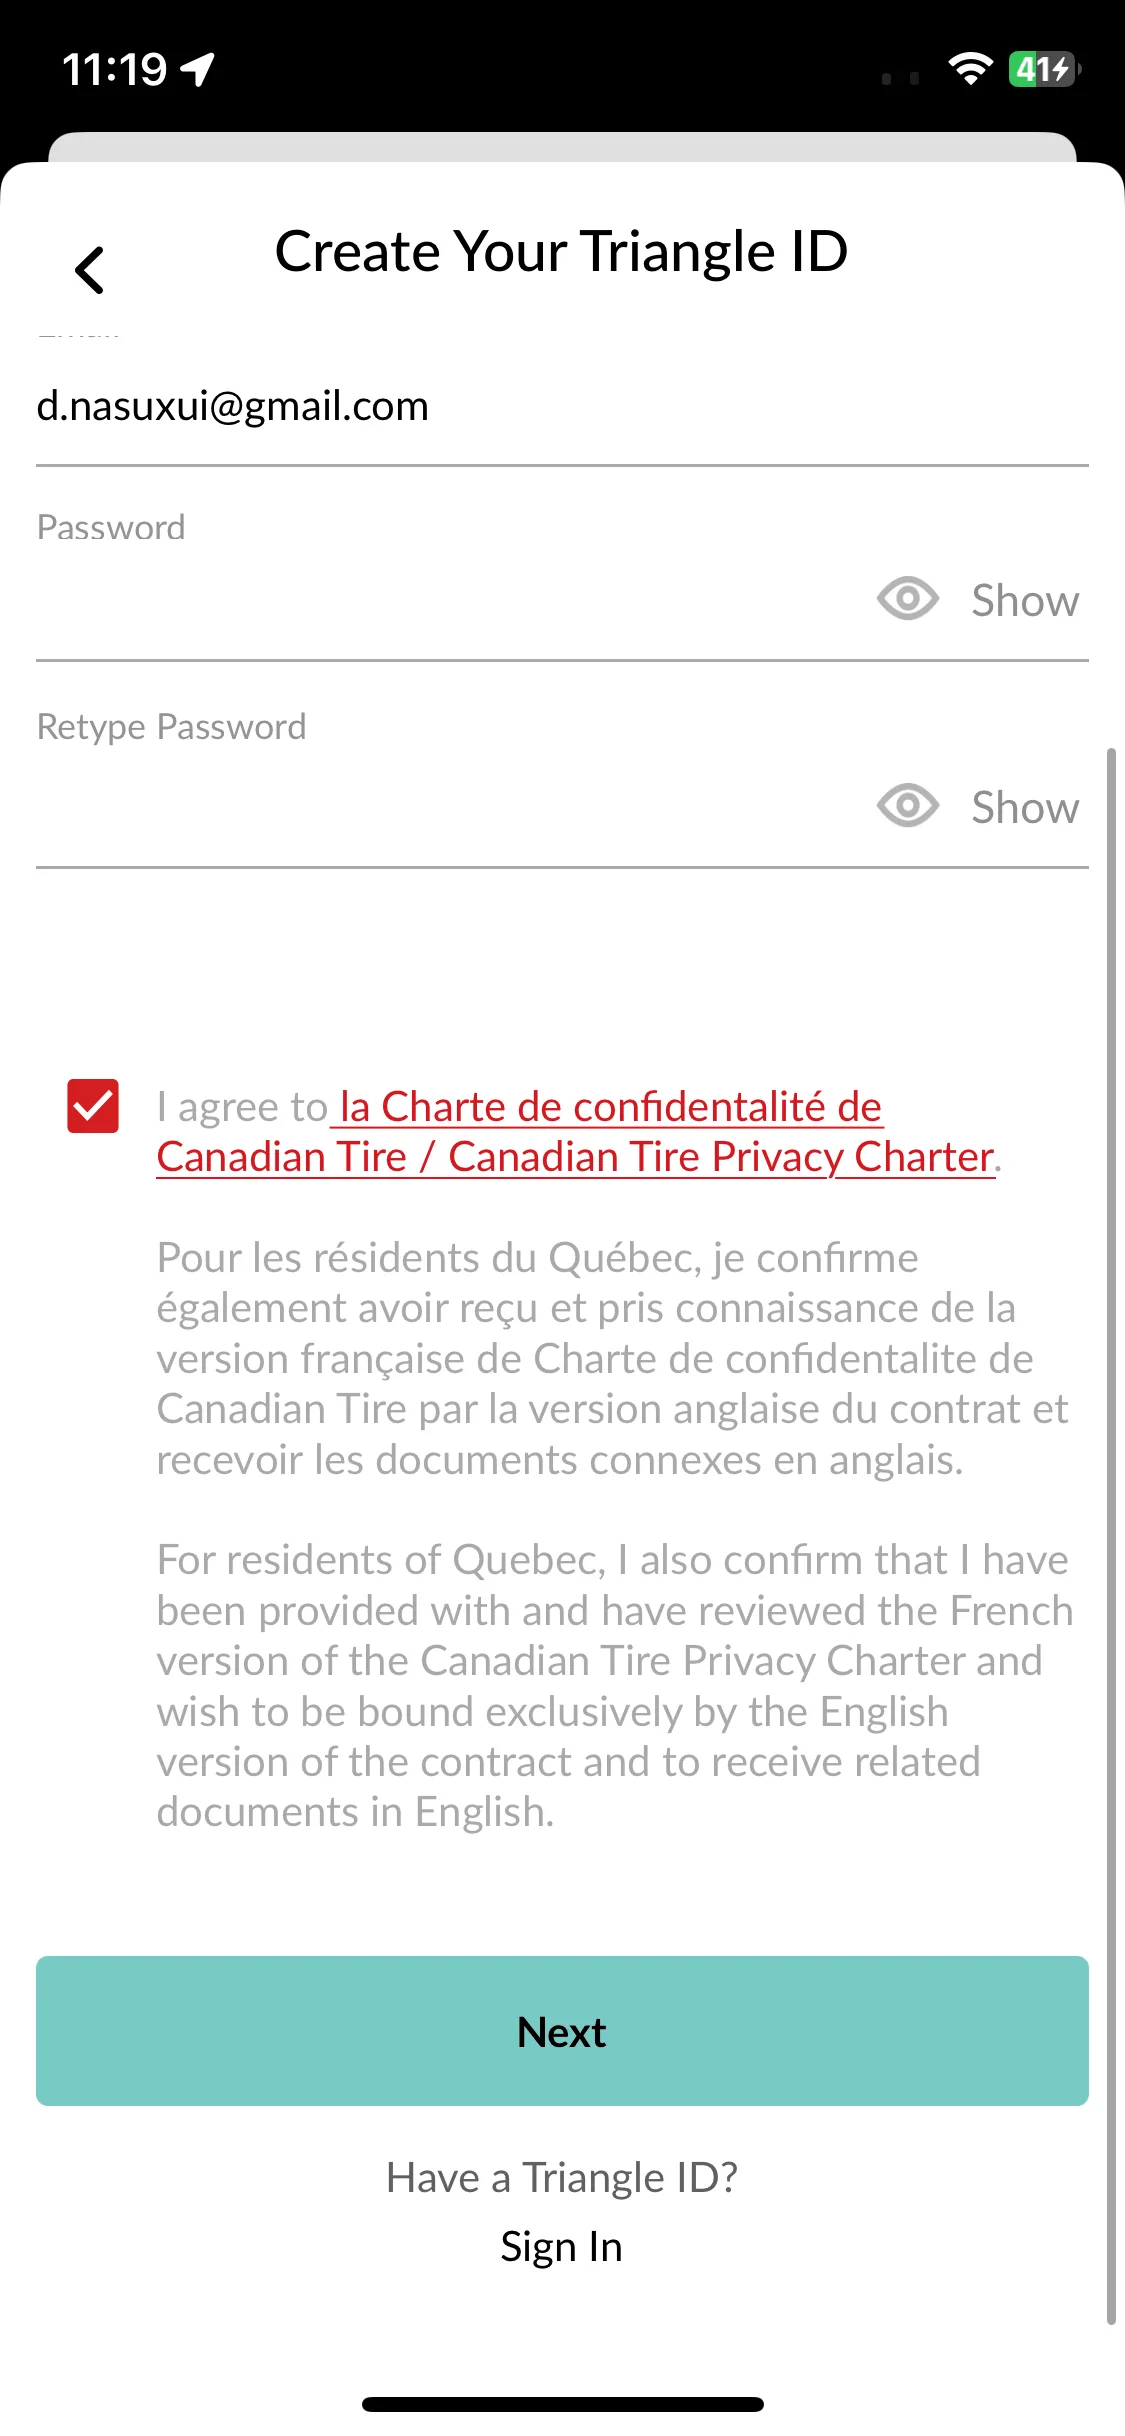This screenshot has width=1125, height=2436.
Task: Go back using the left chevron arrow
Action: point(90,270)
